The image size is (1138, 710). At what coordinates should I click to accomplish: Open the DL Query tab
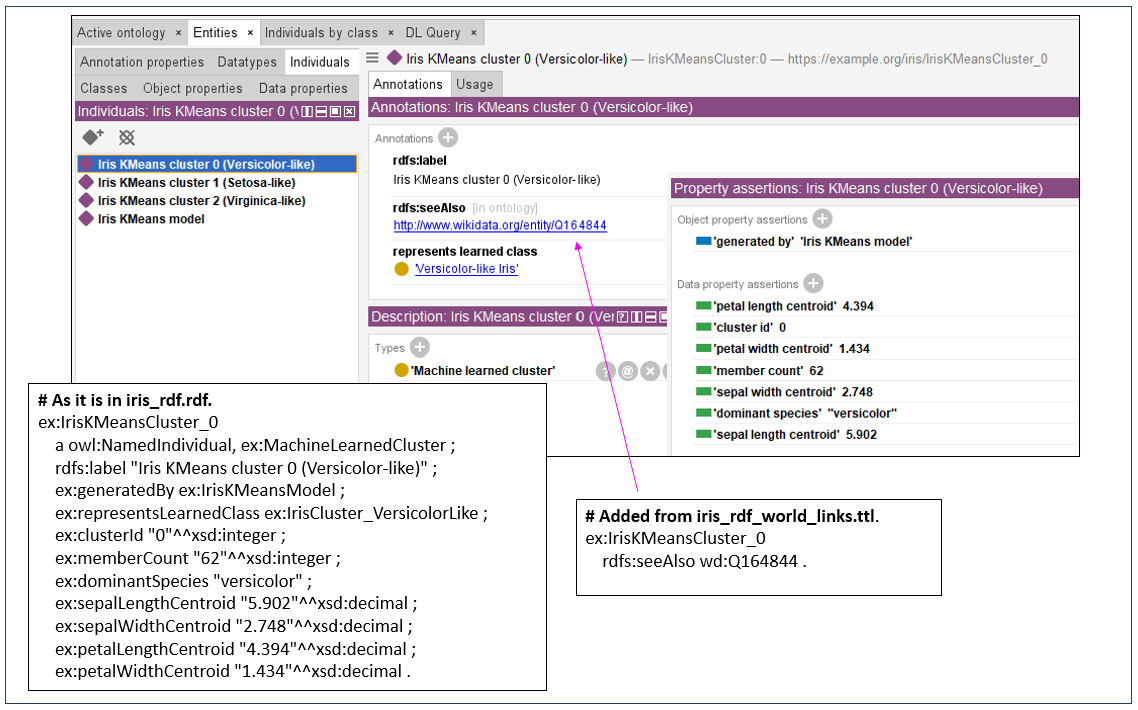point(433,33)
